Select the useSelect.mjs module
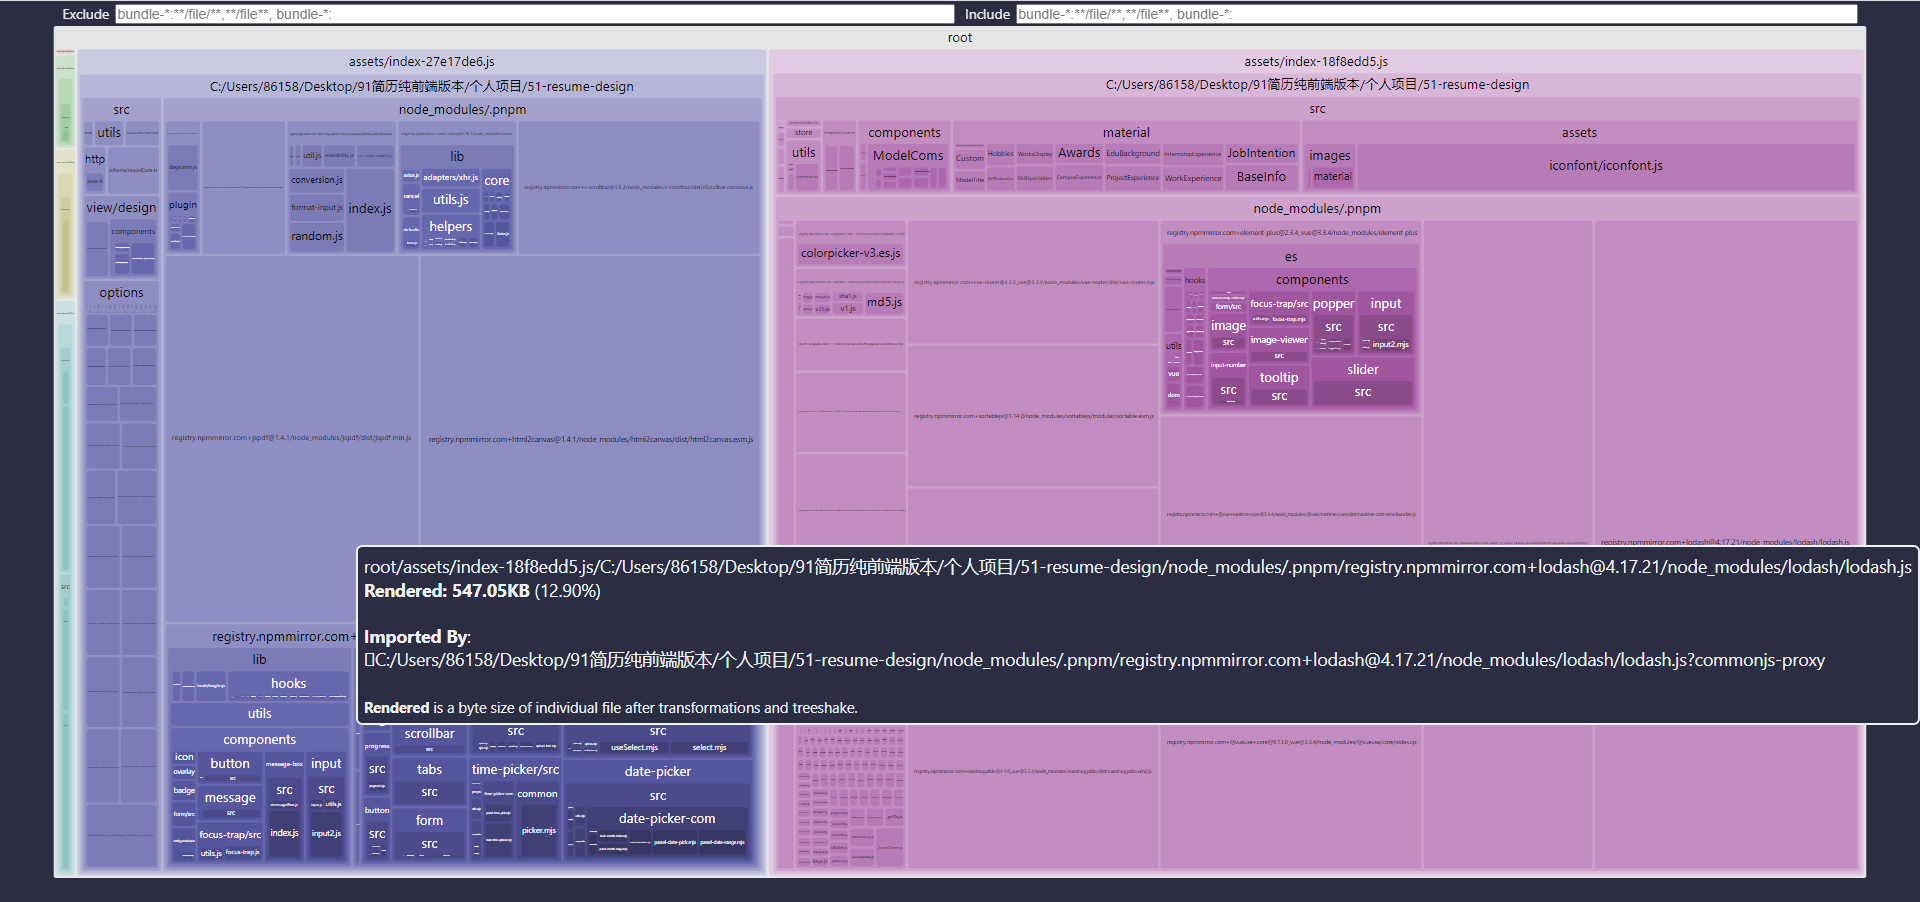The image size is (1920, 902). pos(634,747)
